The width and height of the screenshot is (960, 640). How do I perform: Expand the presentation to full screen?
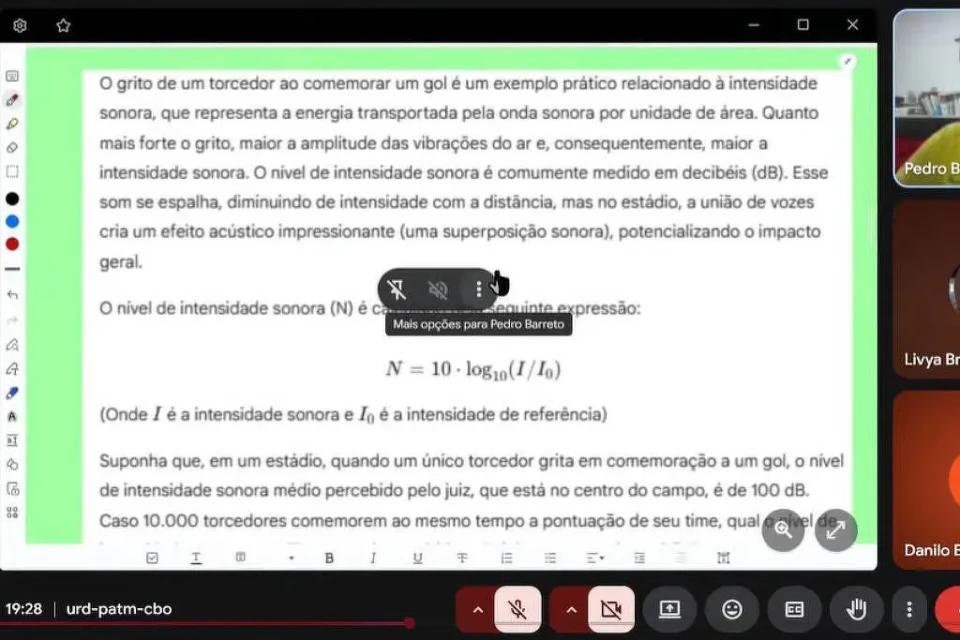pos(836,530)
